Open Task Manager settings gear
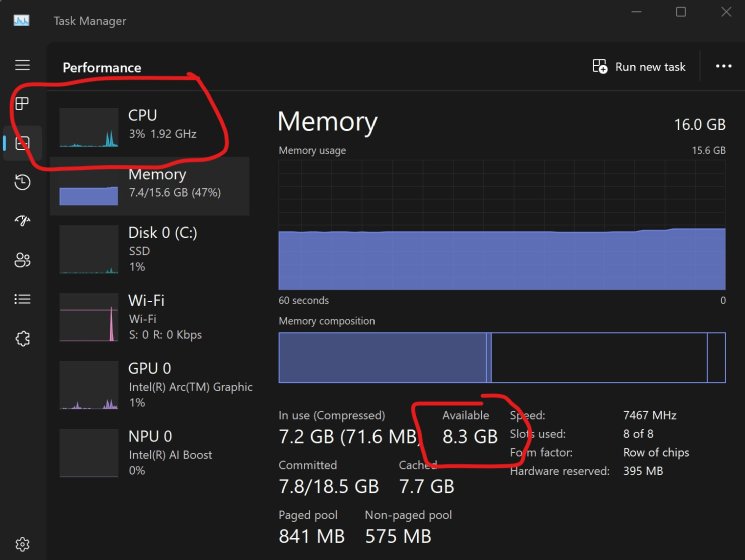Viewport: 745px width, 560px height. pyautogui.click(x=22, y=545)
